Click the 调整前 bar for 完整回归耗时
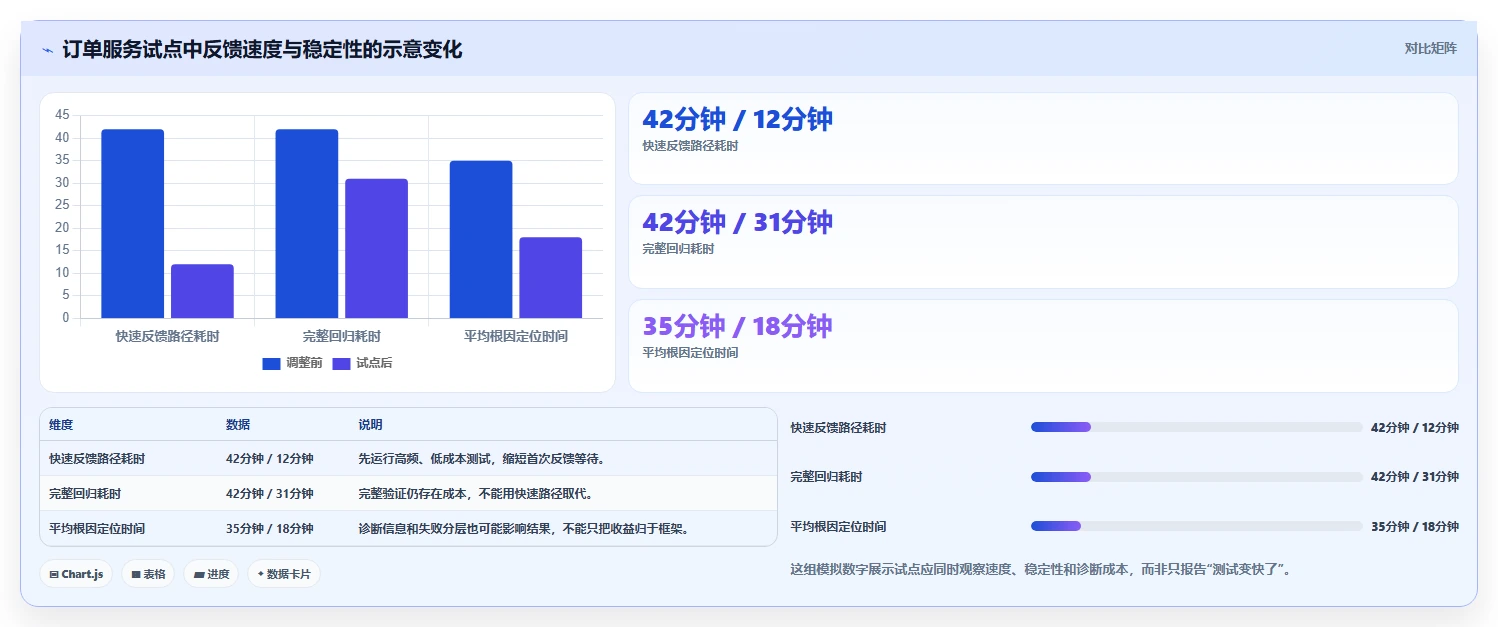The width and height of the screenshot is (1498, 627). (x=307, y=224)
